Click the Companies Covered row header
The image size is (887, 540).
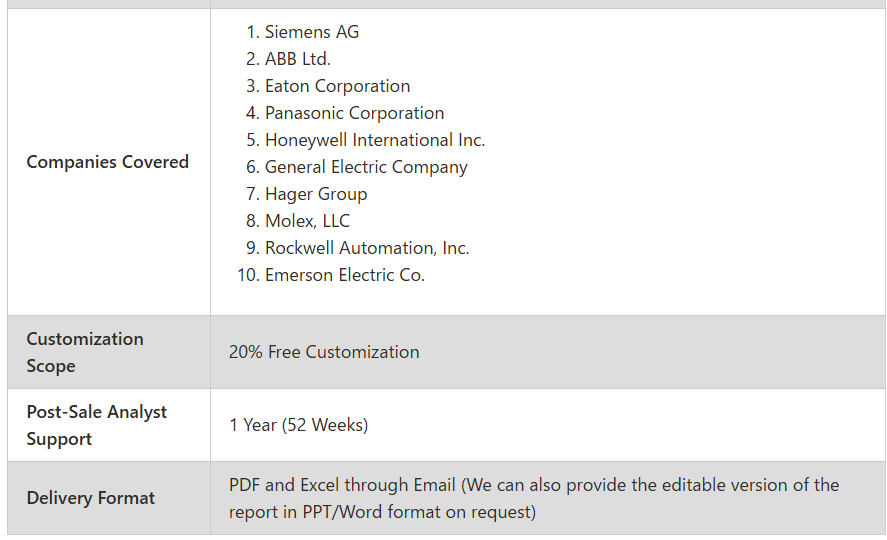click(107, 162)
